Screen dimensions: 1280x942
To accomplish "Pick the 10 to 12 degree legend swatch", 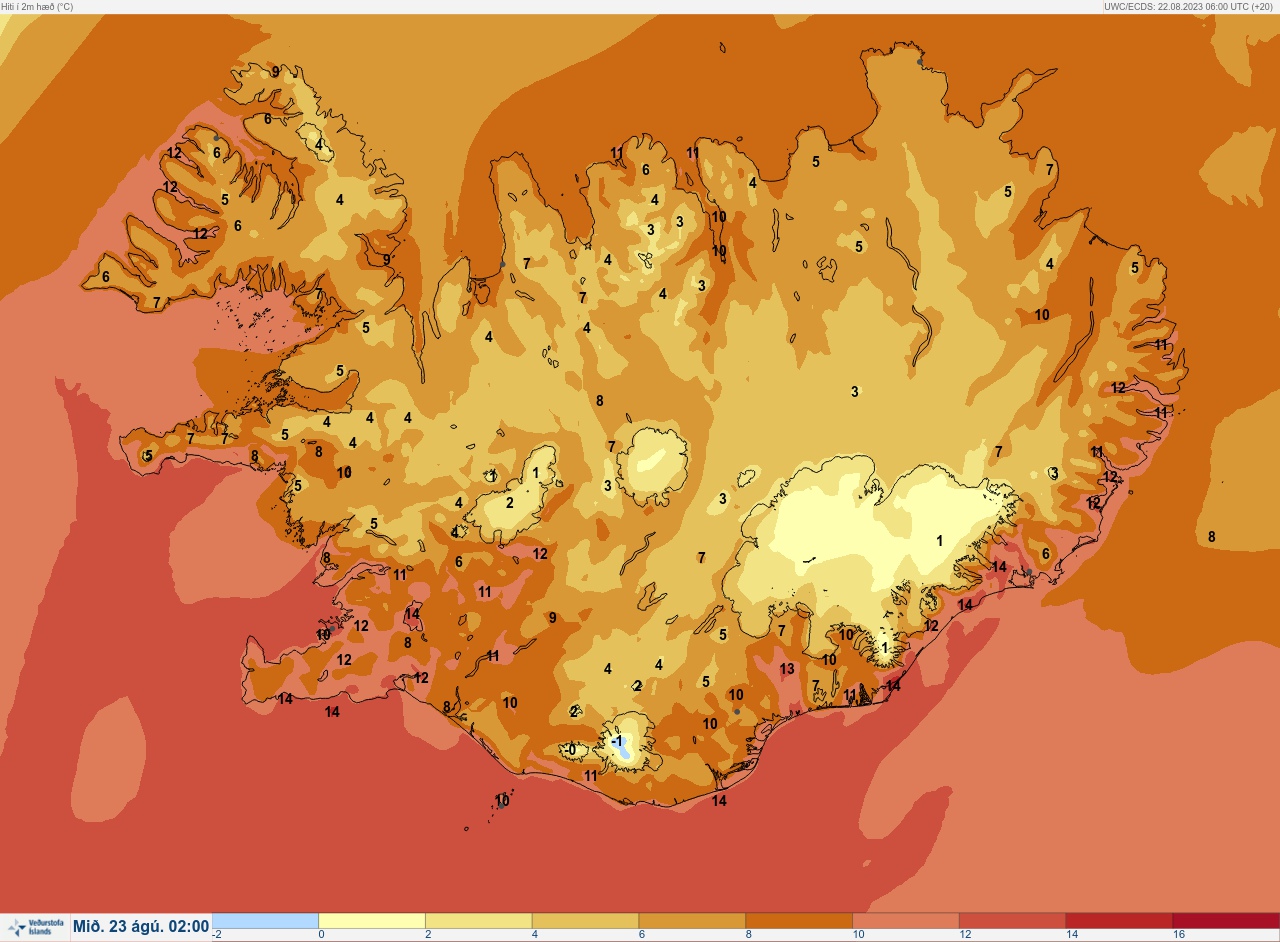I will 906,920.
